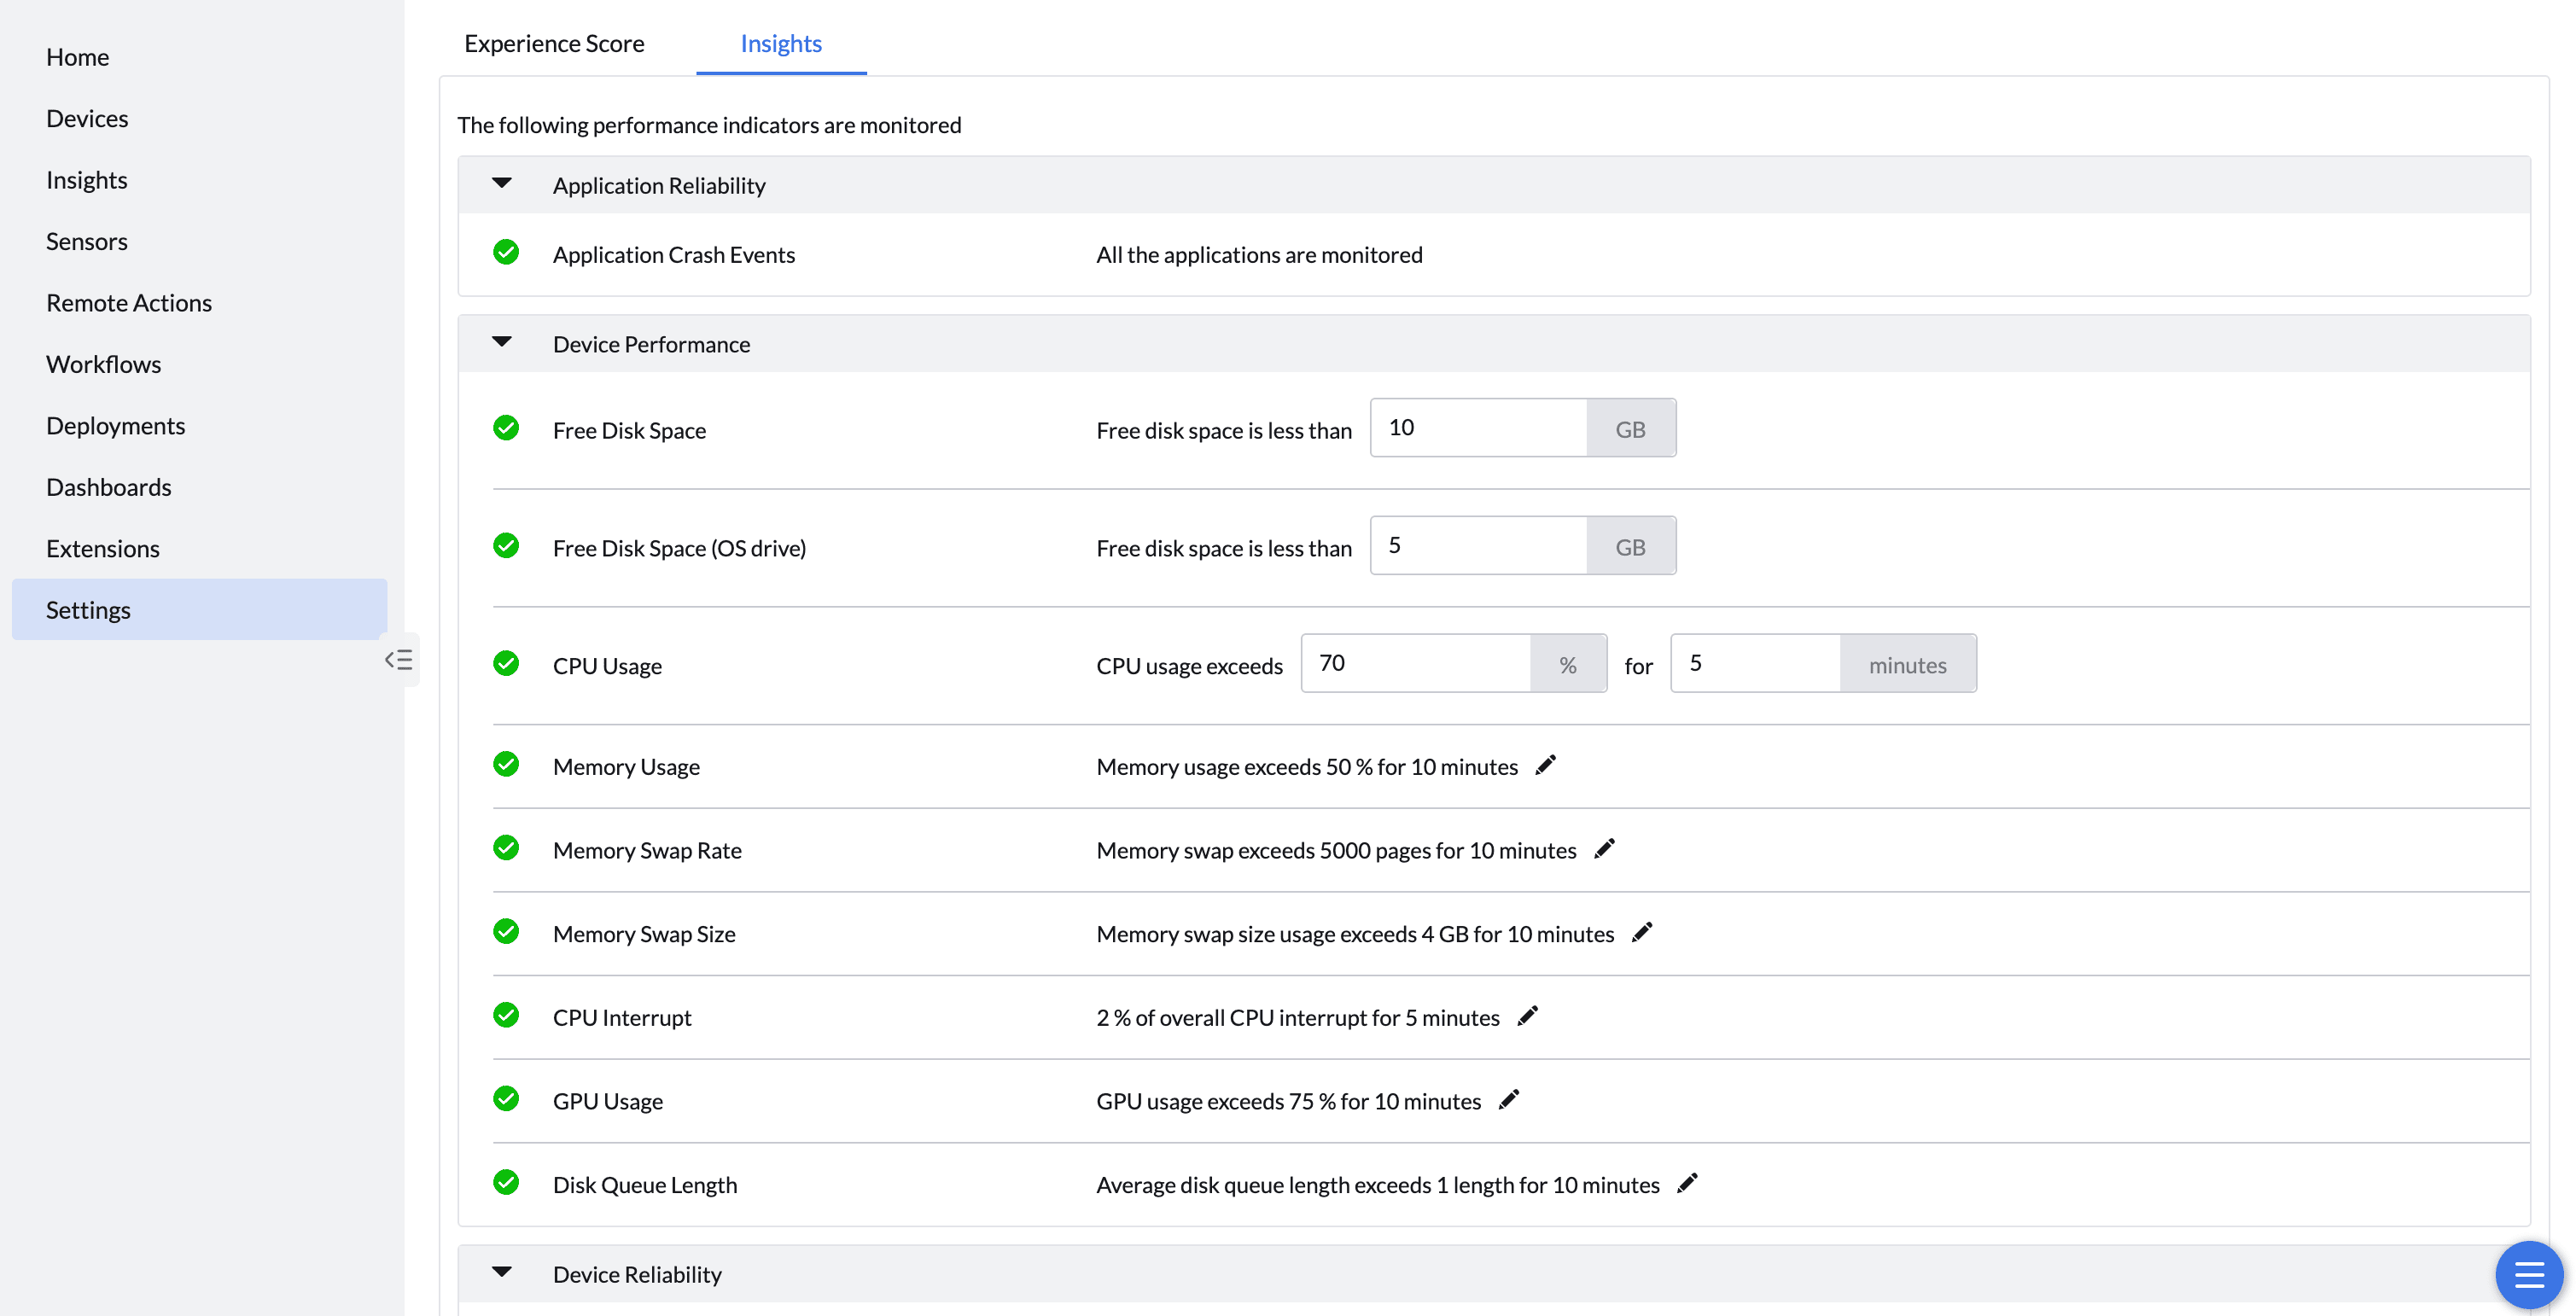This screenshot has width=2576, height=1316.
Task: Open the blue floating menu button
Action: (2528, 1274)
